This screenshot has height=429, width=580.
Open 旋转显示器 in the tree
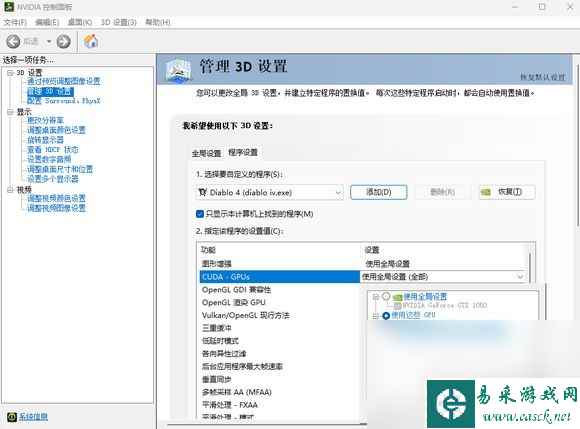click(x=45, y=140)
